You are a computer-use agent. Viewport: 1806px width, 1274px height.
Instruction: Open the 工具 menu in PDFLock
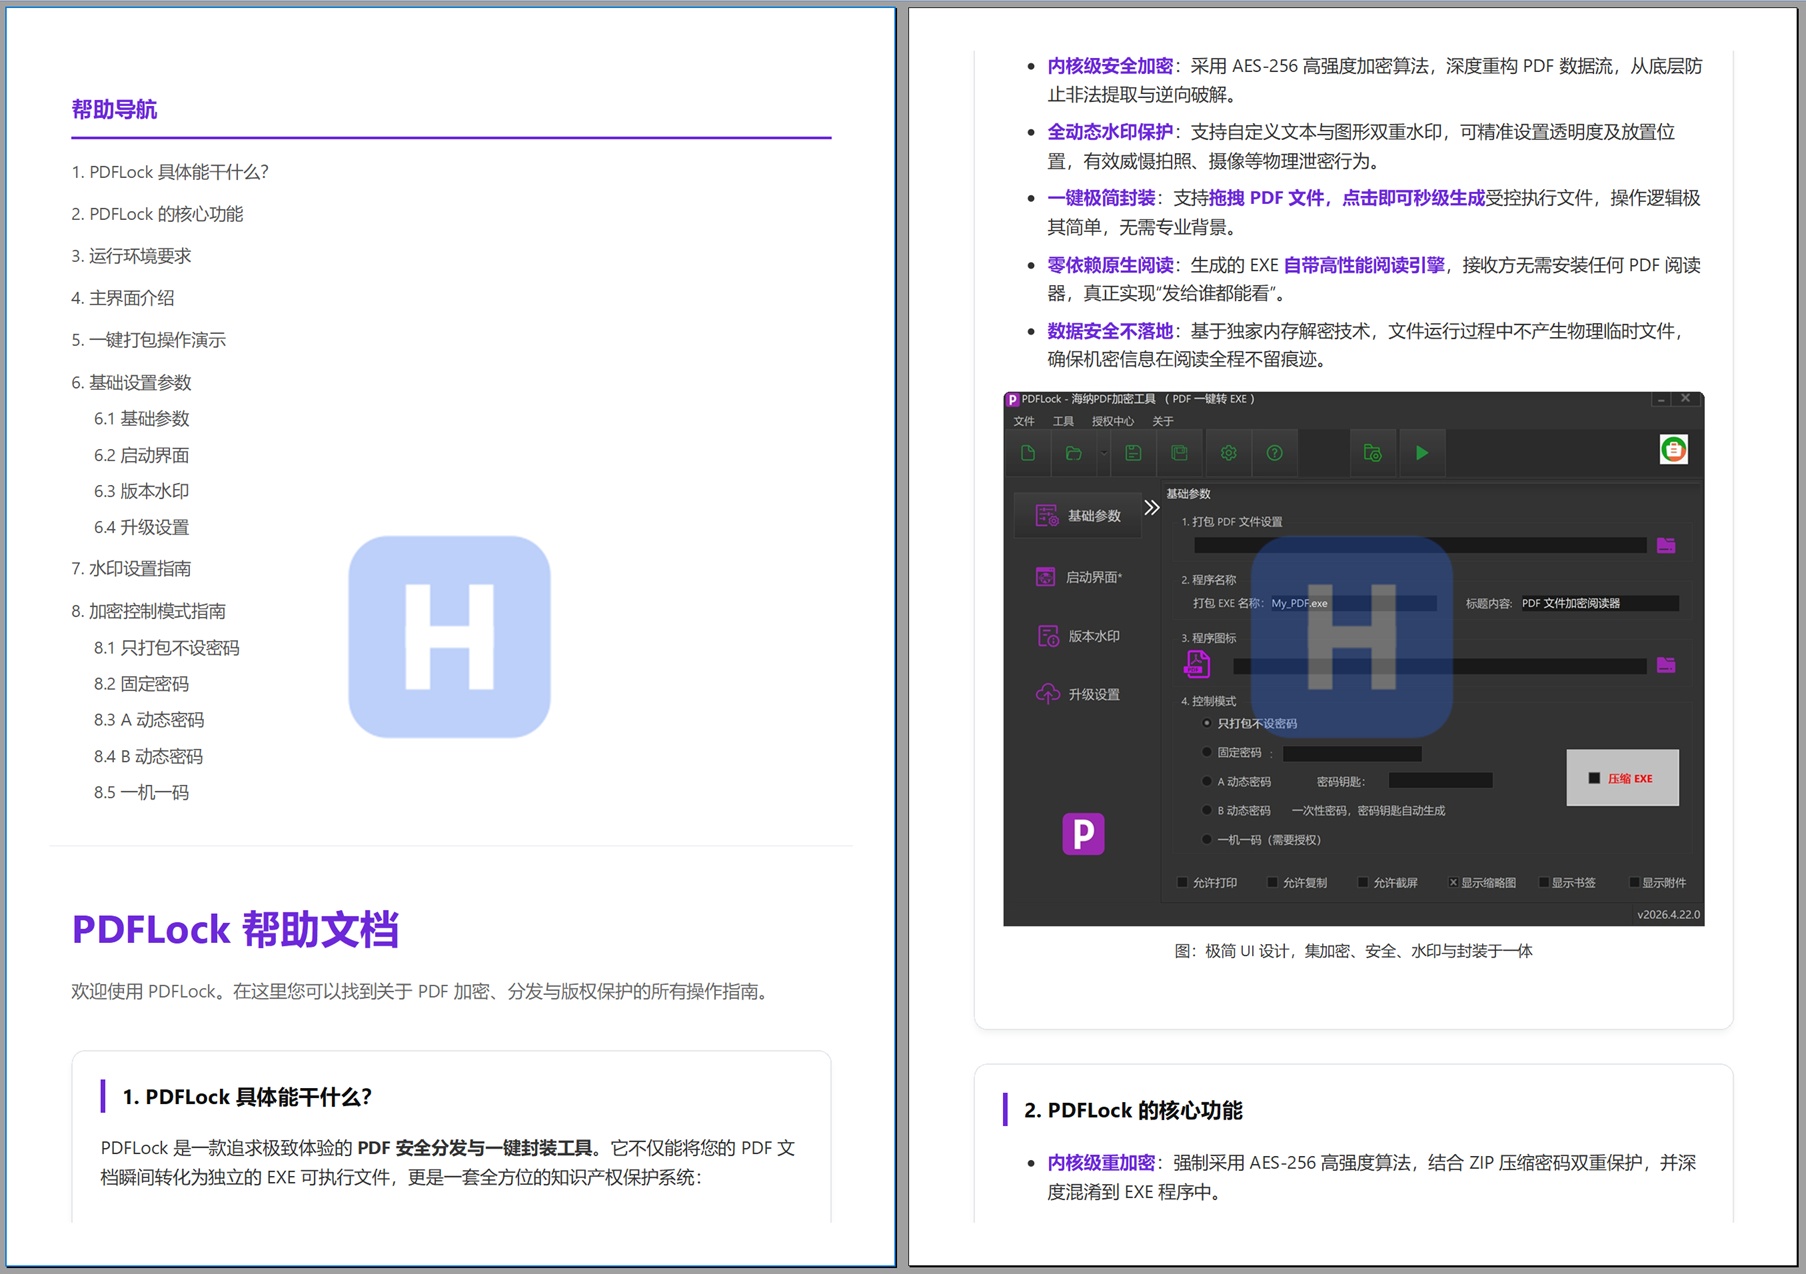pyautogui.click(x=1063, y=421)
